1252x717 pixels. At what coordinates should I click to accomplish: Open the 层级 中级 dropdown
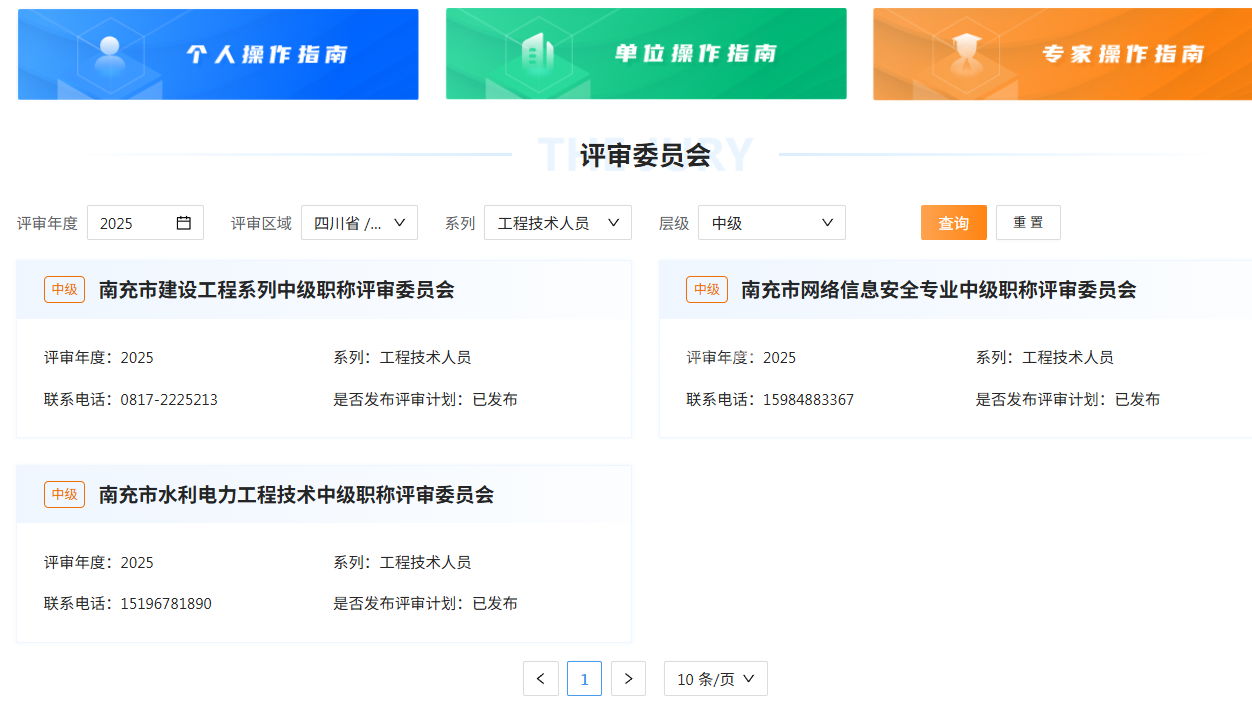click(771, 223)
